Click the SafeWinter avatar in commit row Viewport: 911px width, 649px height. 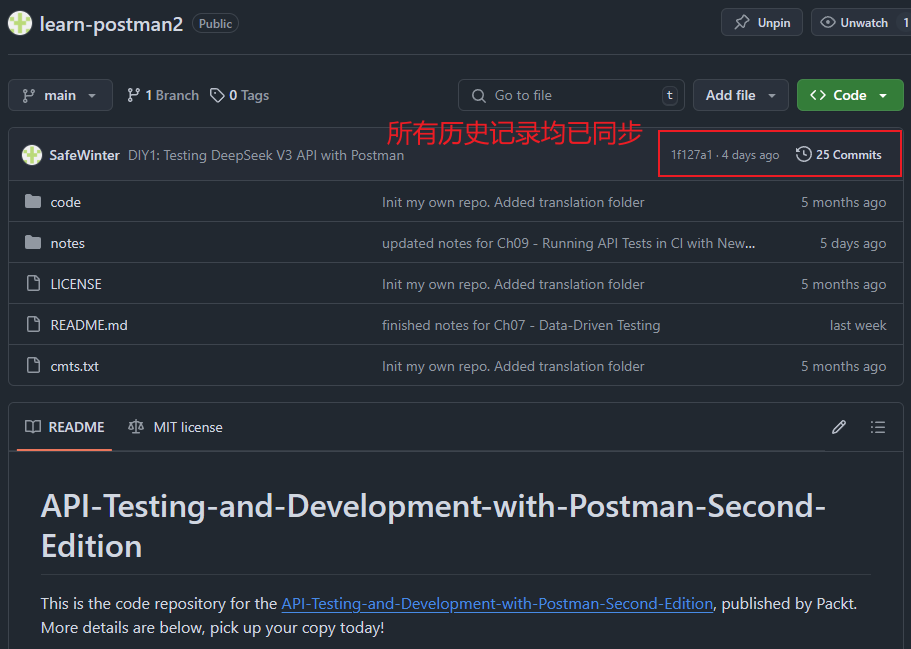(x=32, y=155)
